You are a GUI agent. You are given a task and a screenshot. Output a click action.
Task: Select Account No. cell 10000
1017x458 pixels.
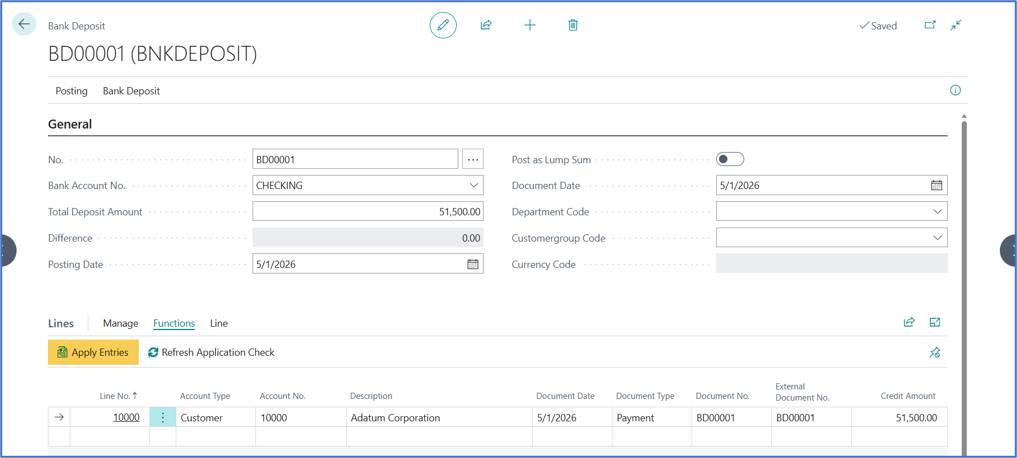(301, 418)
